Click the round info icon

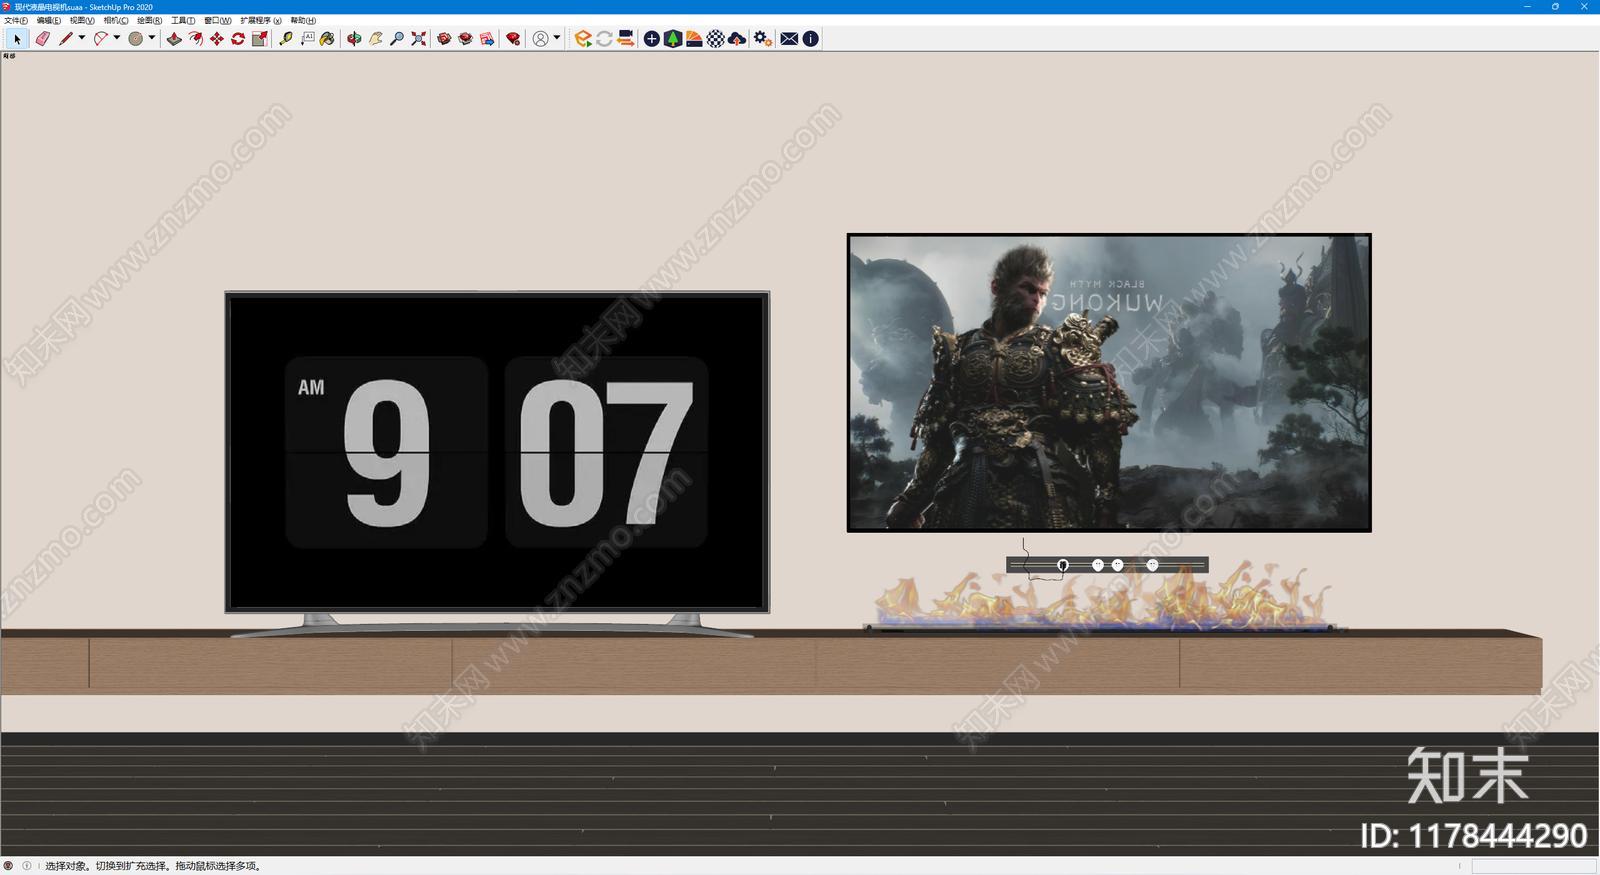811,39
